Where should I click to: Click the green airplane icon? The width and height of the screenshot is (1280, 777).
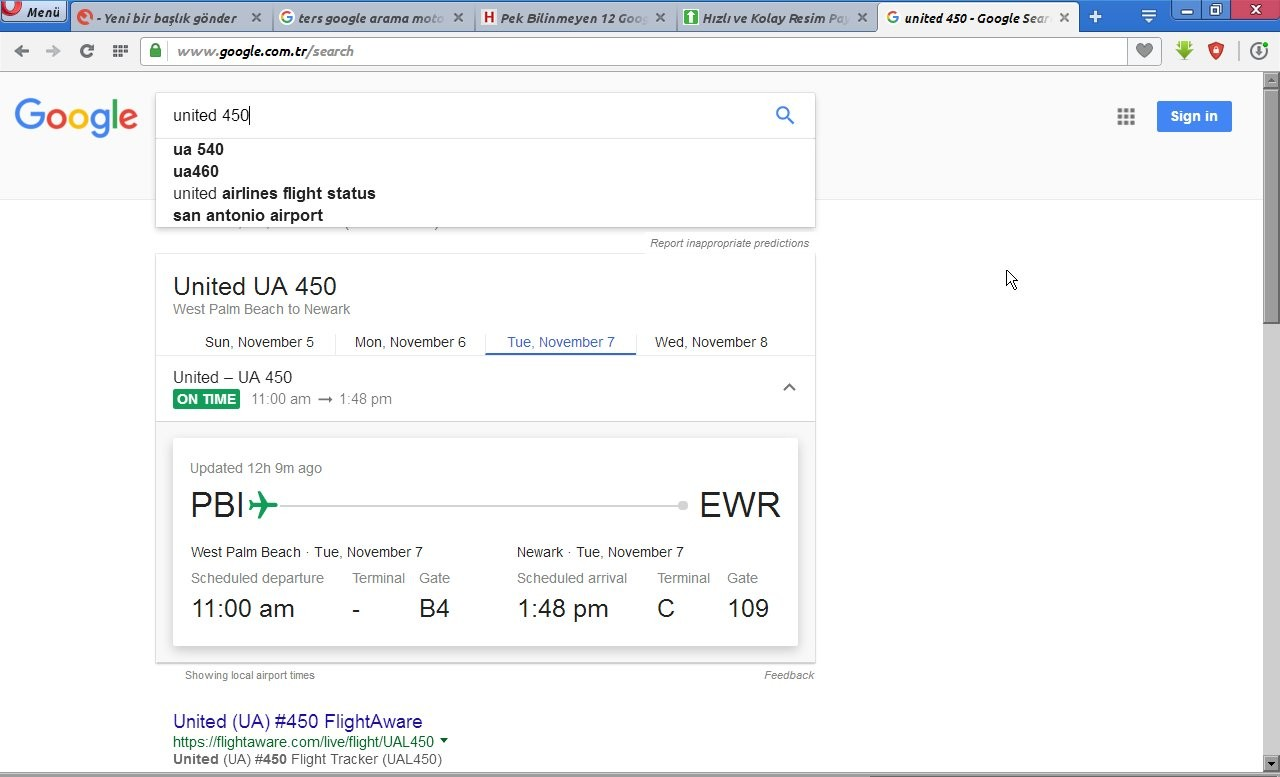pyautogui.click(x=263, y=505)
